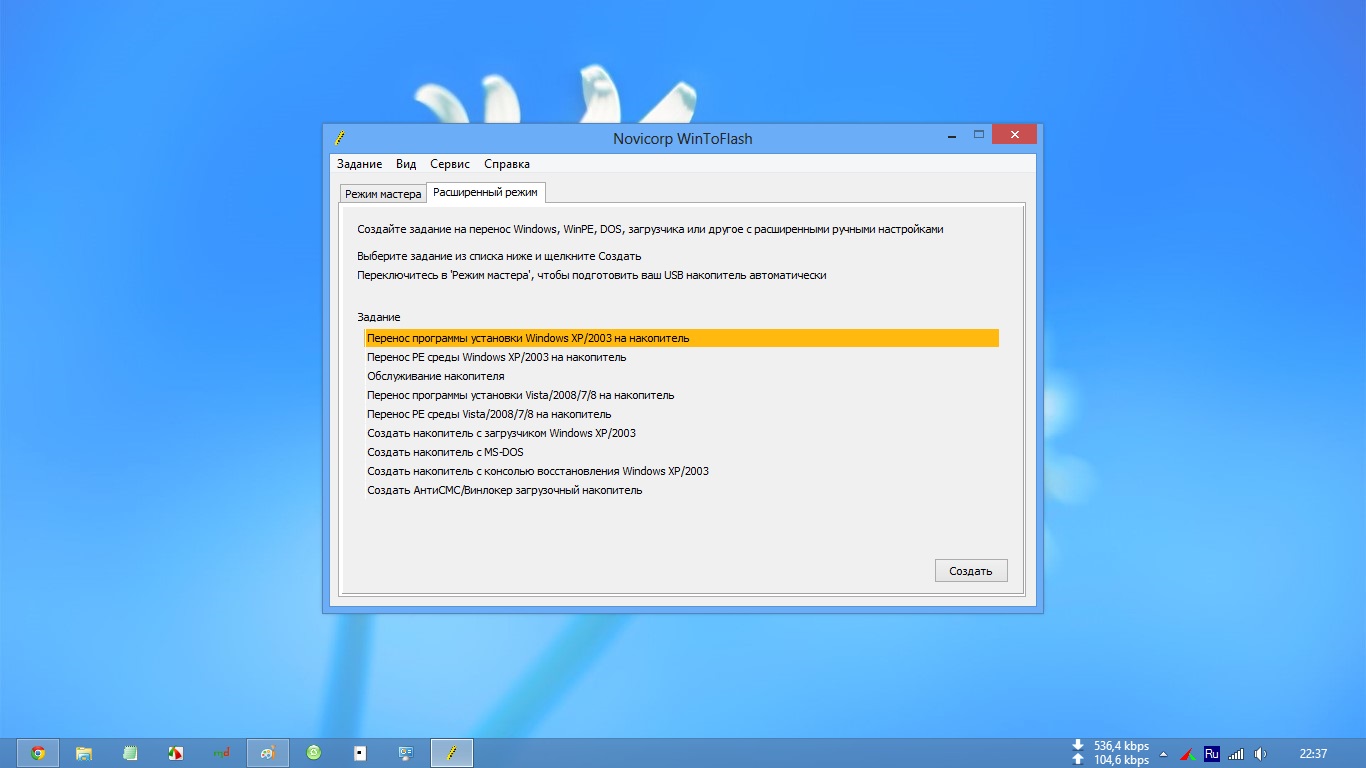
Task: Open the volume speaker control
Action: point(1261,754)
